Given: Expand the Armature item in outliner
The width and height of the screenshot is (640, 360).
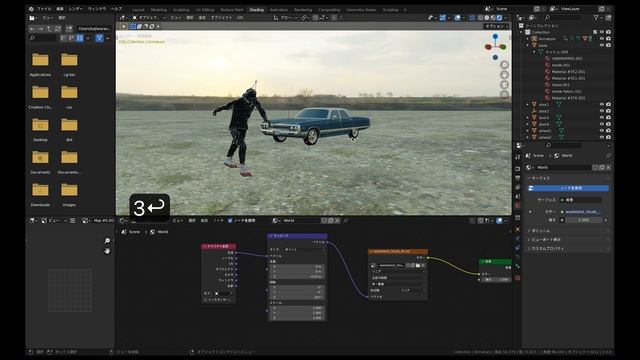Looking at the screenshot, I should pyautogui.click(x=527, y=39).
